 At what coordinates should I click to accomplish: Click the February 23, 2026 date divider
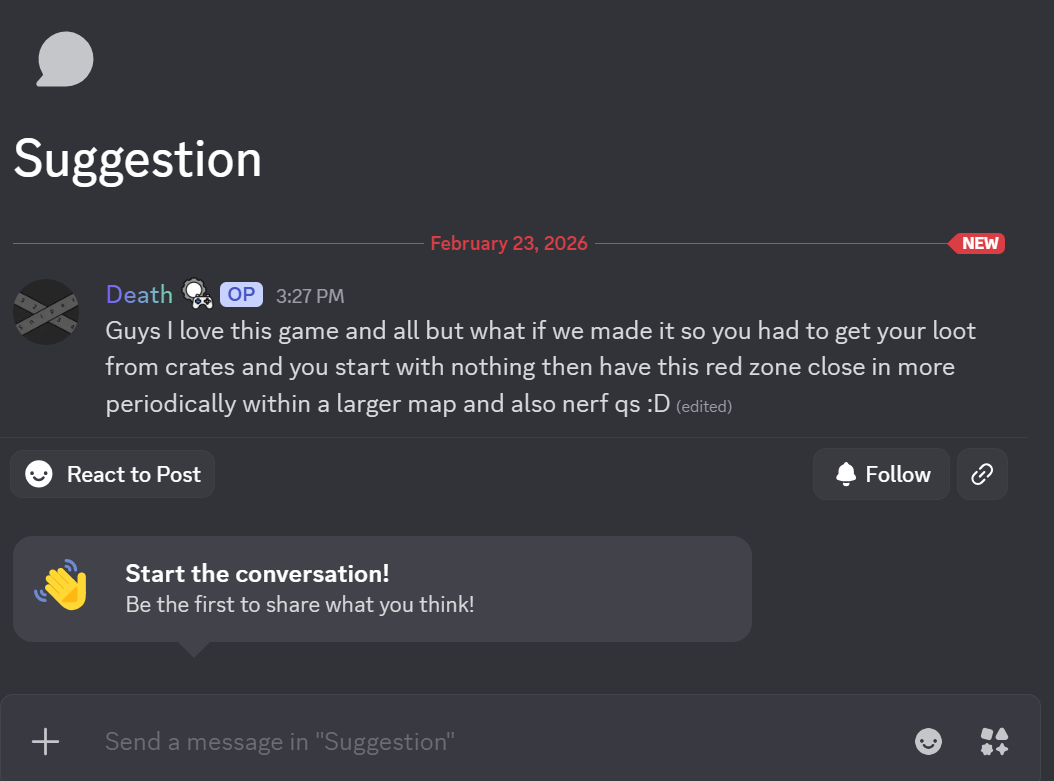[x=508, y=243]
